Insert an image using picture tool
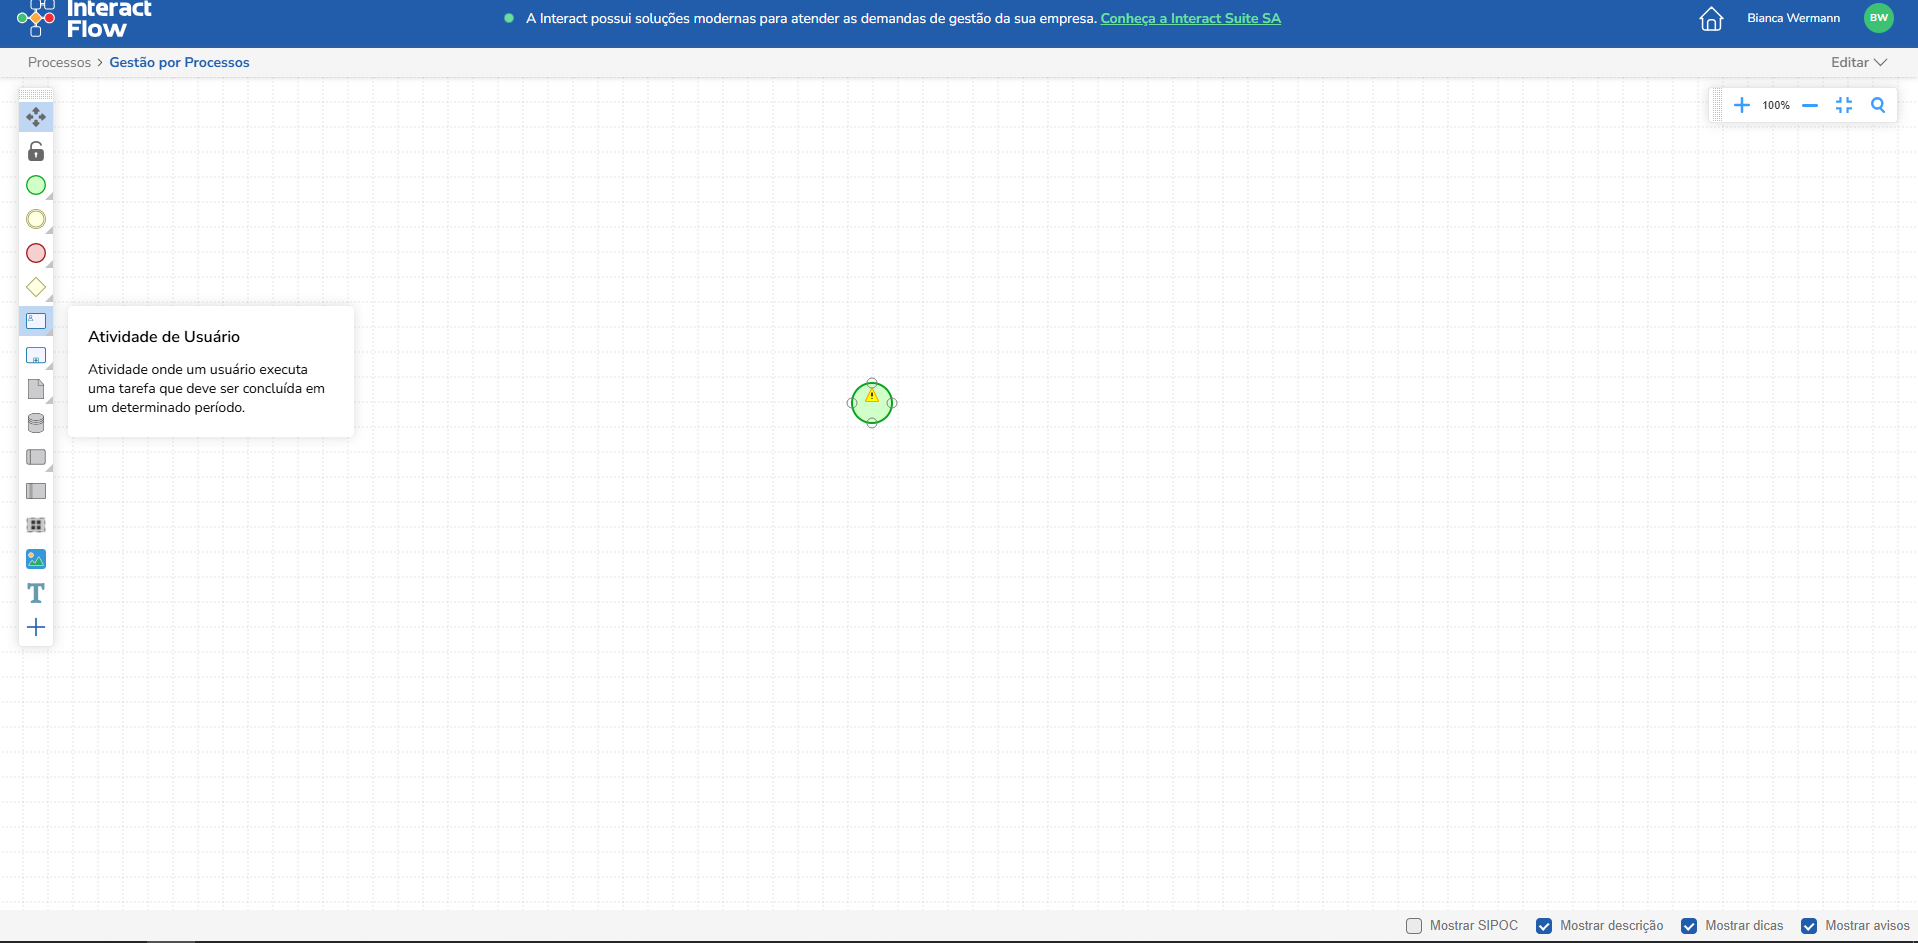Screen dimensions: 1918x943 tap(36, 559)
